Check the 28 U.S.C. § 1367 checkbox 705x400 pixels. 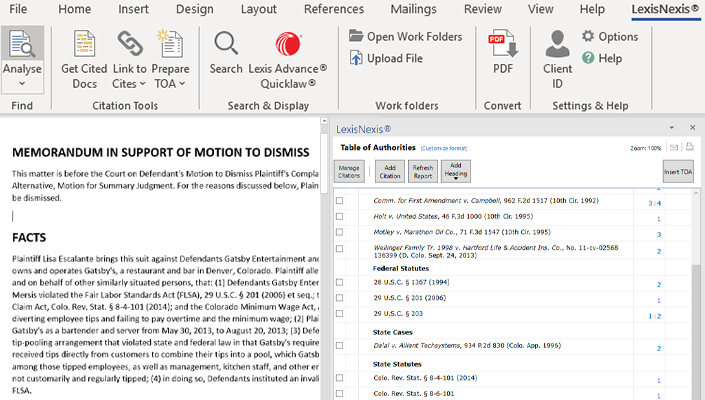339,282
